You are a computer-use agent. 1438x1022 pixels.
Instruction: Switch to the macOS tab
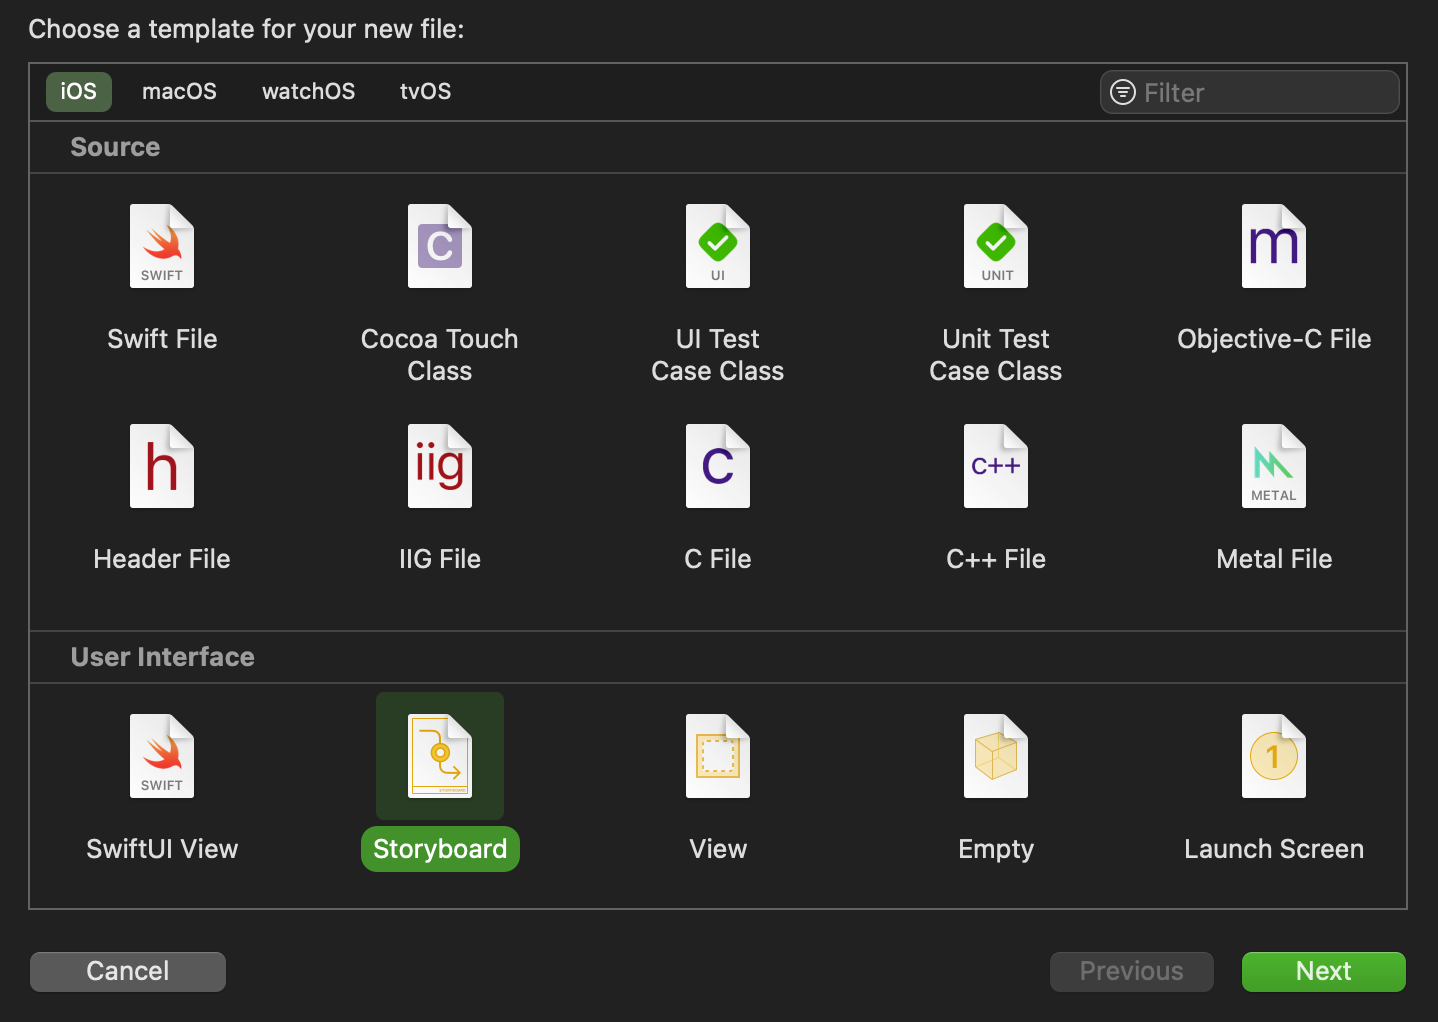click(x=179, y=91)
